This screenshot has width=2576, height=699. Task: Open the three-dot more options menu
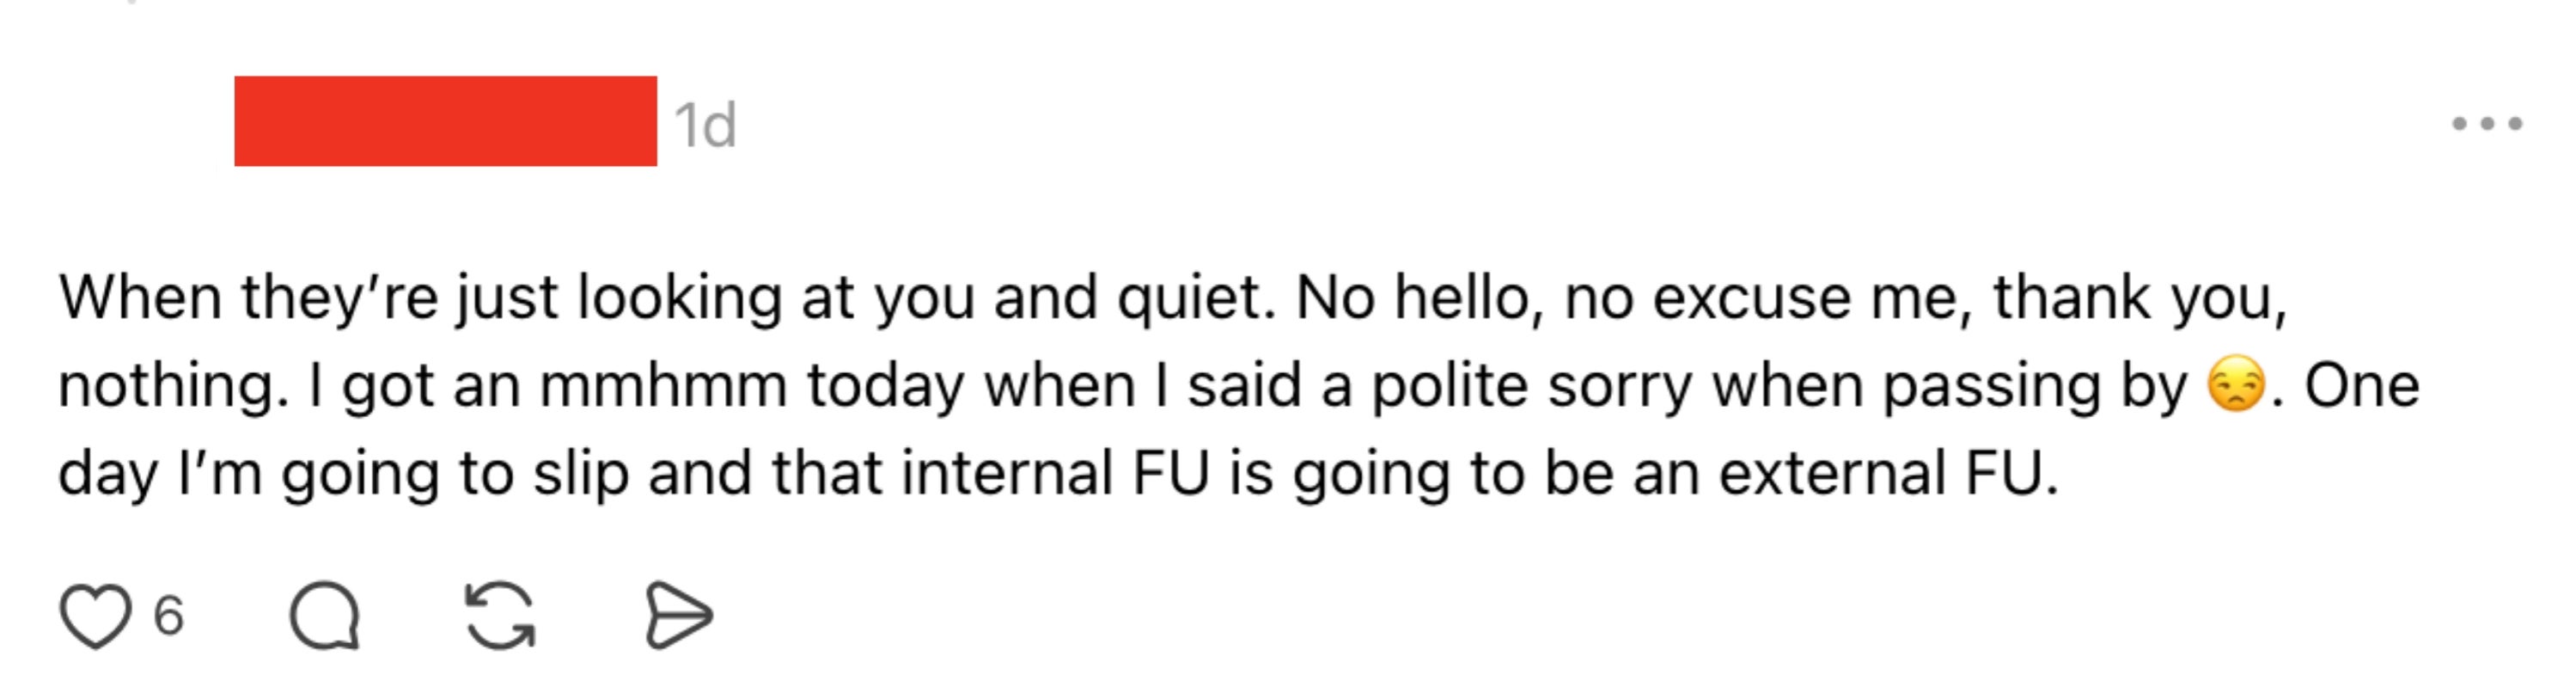tap(2486, 124)
